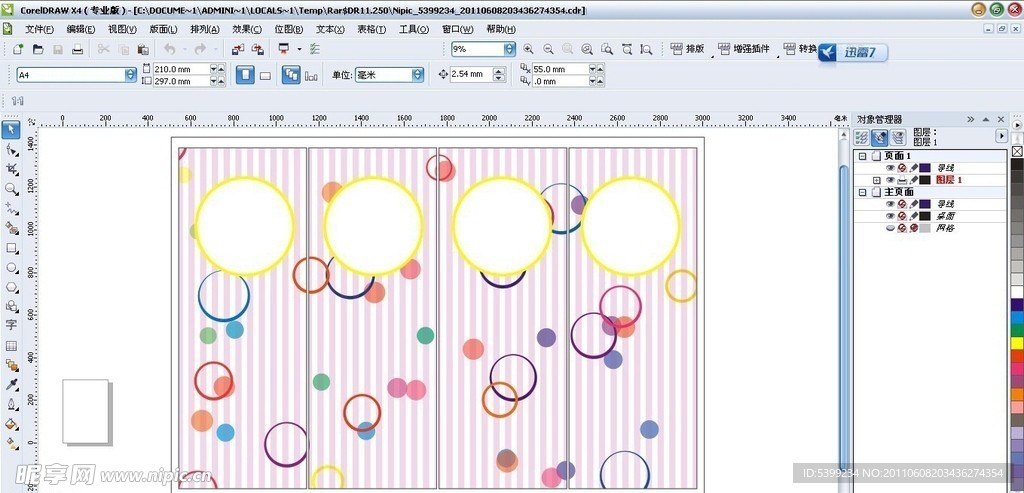The width and height of the screenshot is (1024, 493).
Task: Toggle visibility eye of 图层 1
Action: 890,180
